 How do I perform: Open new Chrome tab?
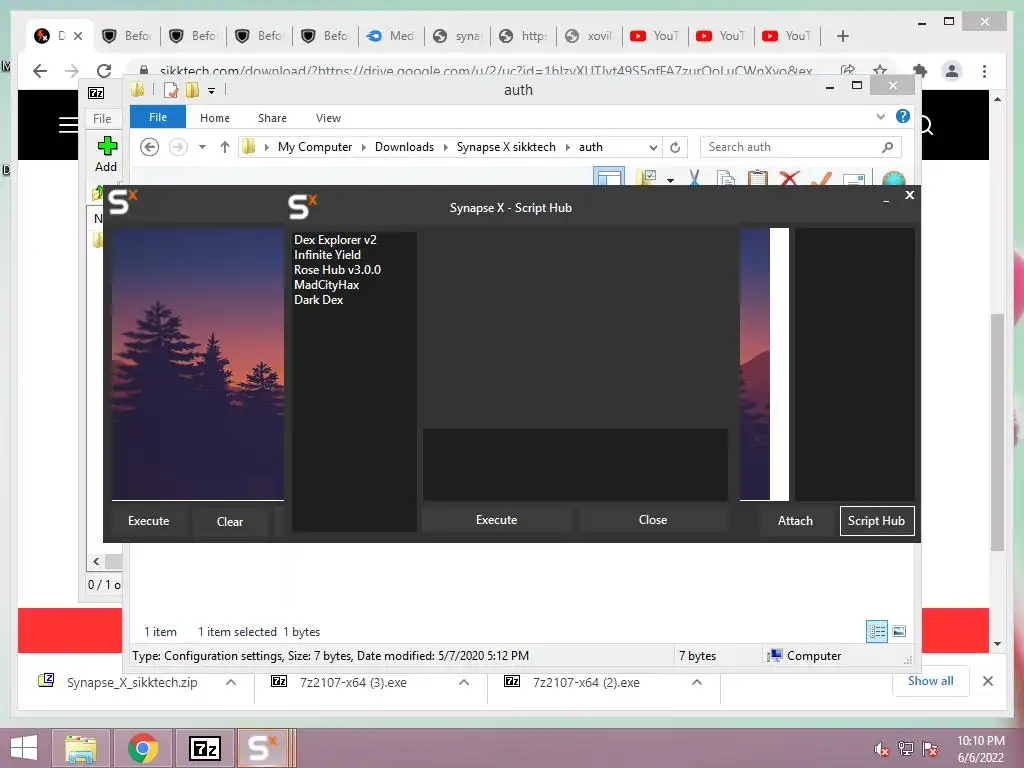(x=842, y=36)
